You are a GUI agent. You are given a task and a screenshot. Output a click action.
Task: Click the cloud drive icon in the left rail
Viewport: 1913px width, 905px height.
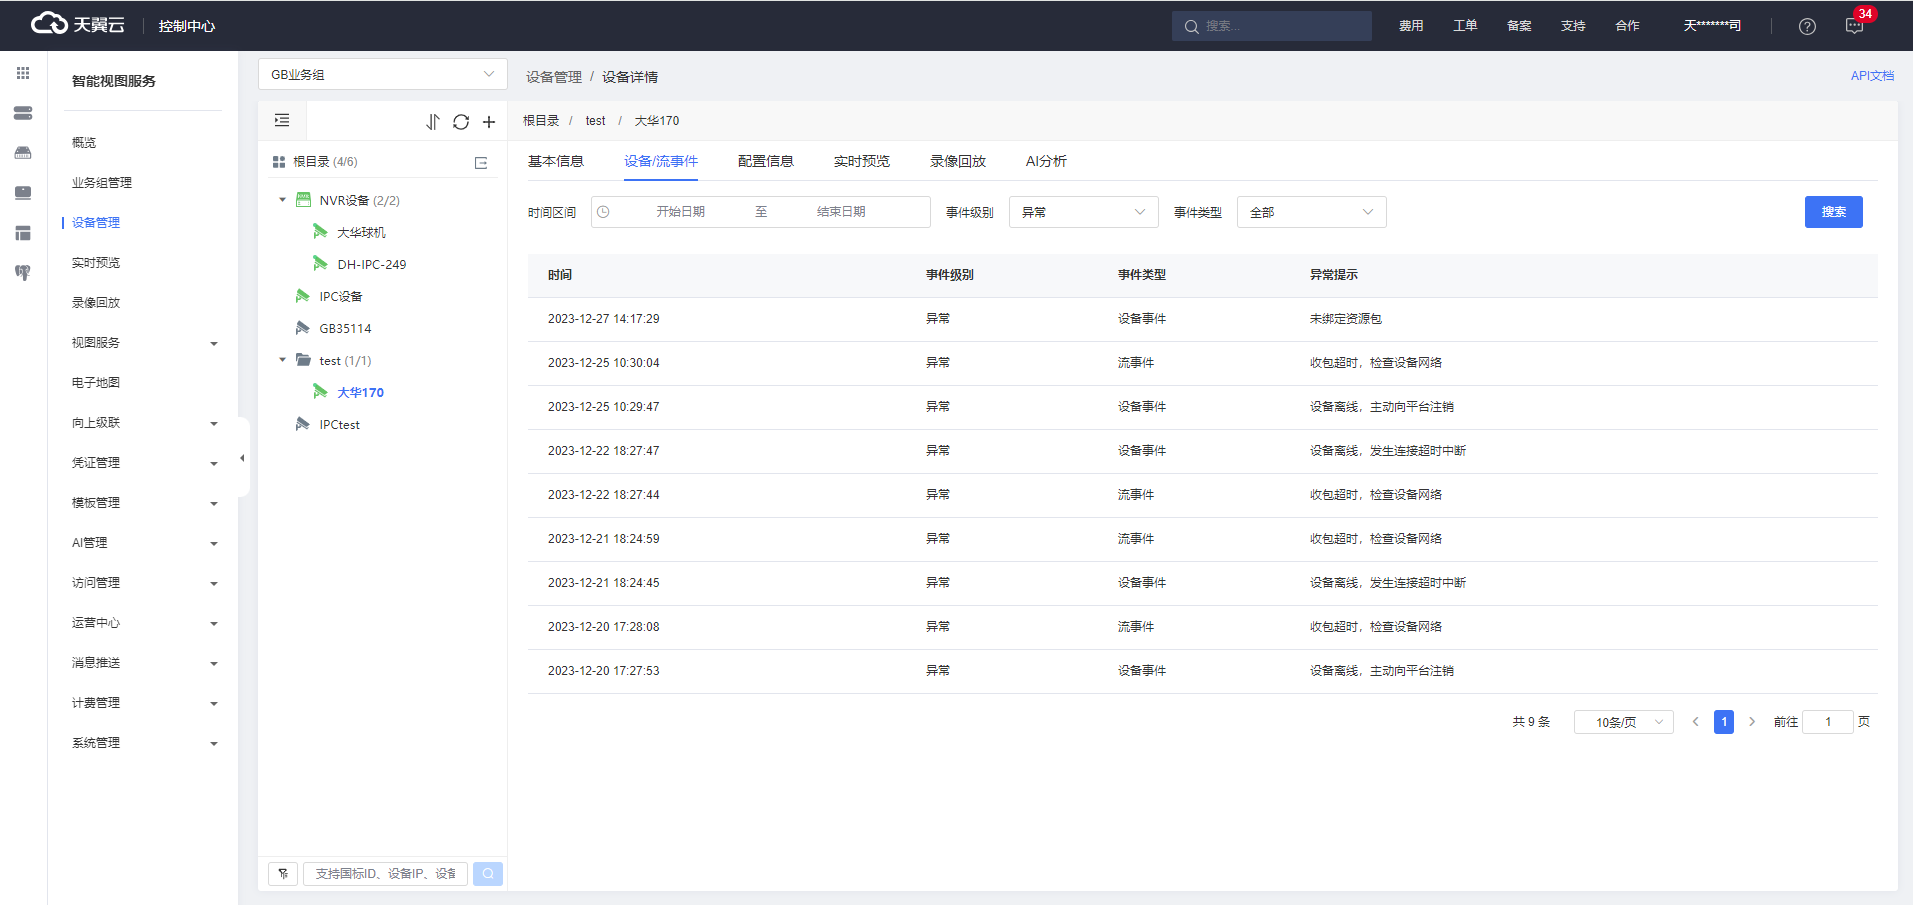point(23,153)
